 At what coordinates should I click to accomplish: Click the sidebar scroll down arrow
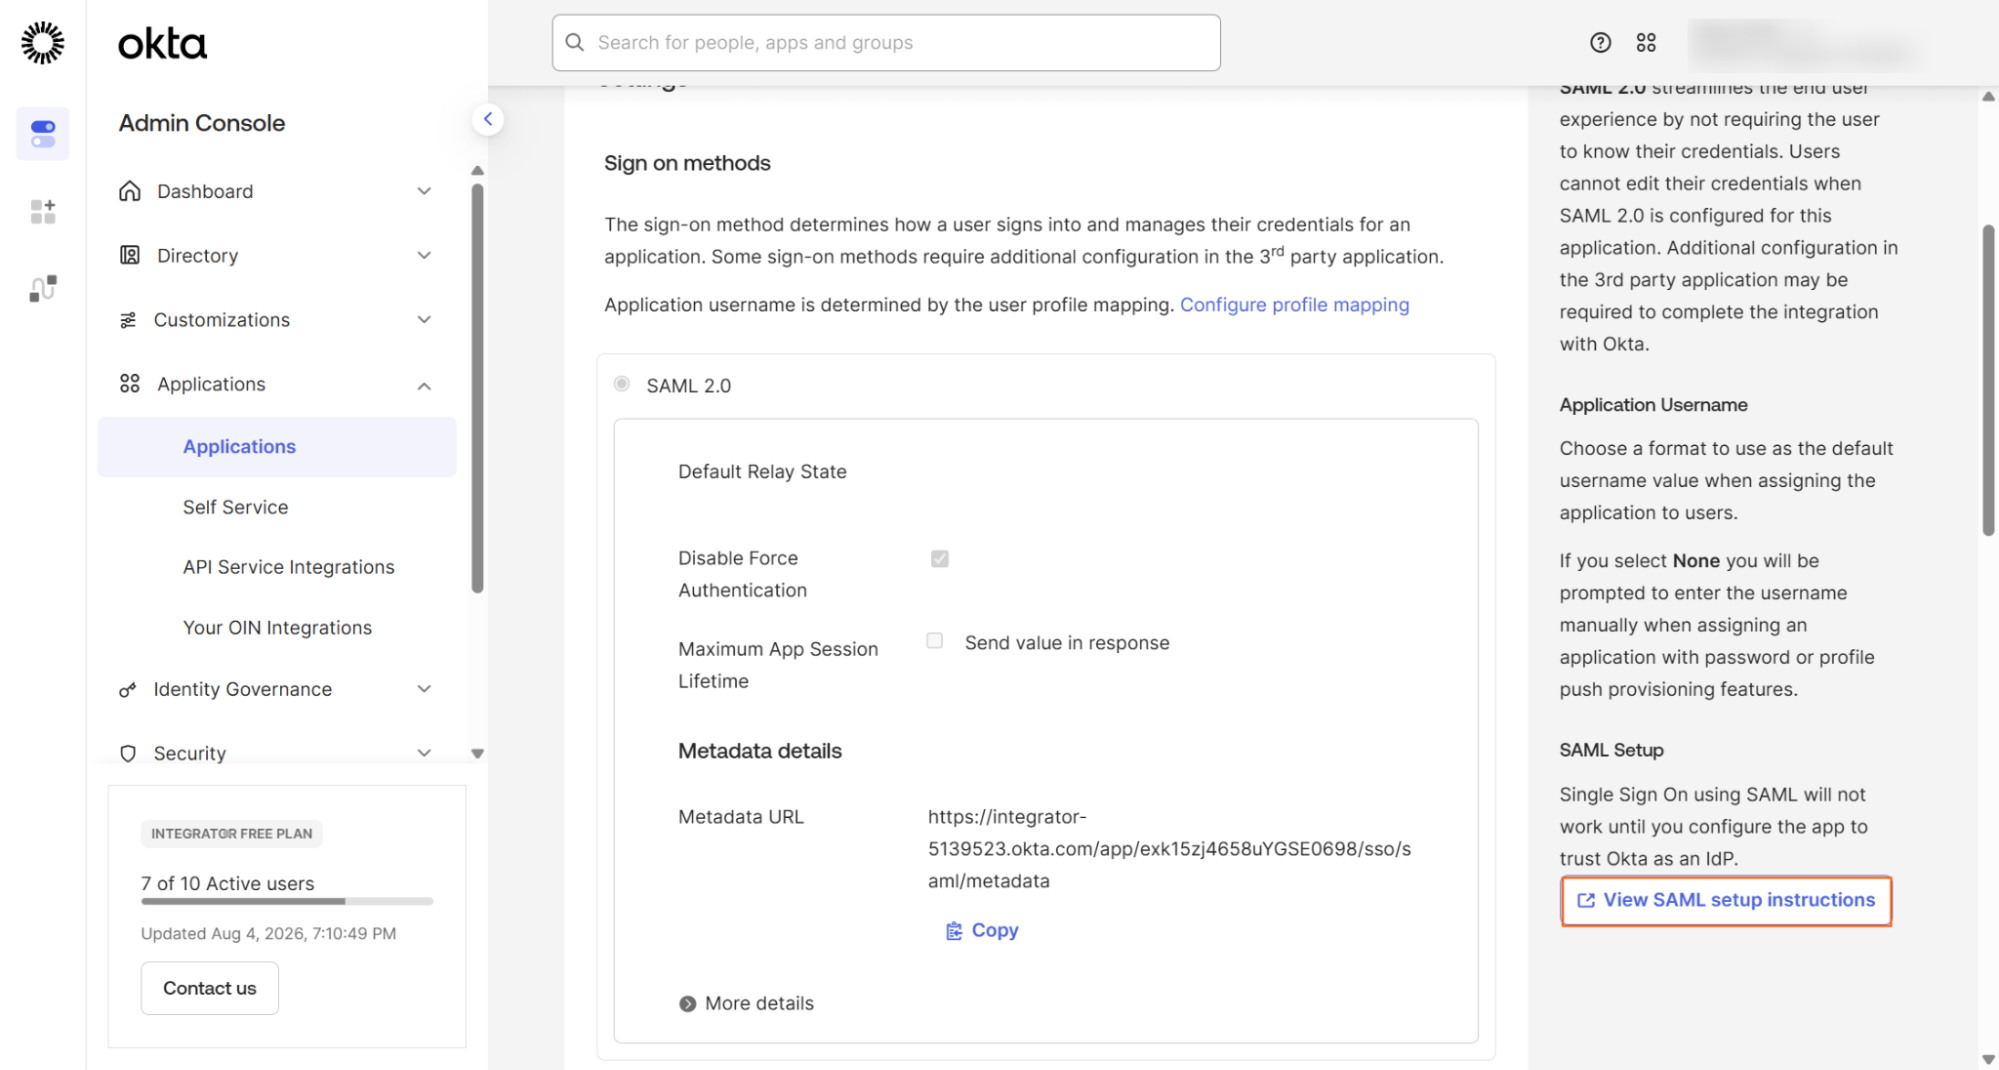click(478, 754)
